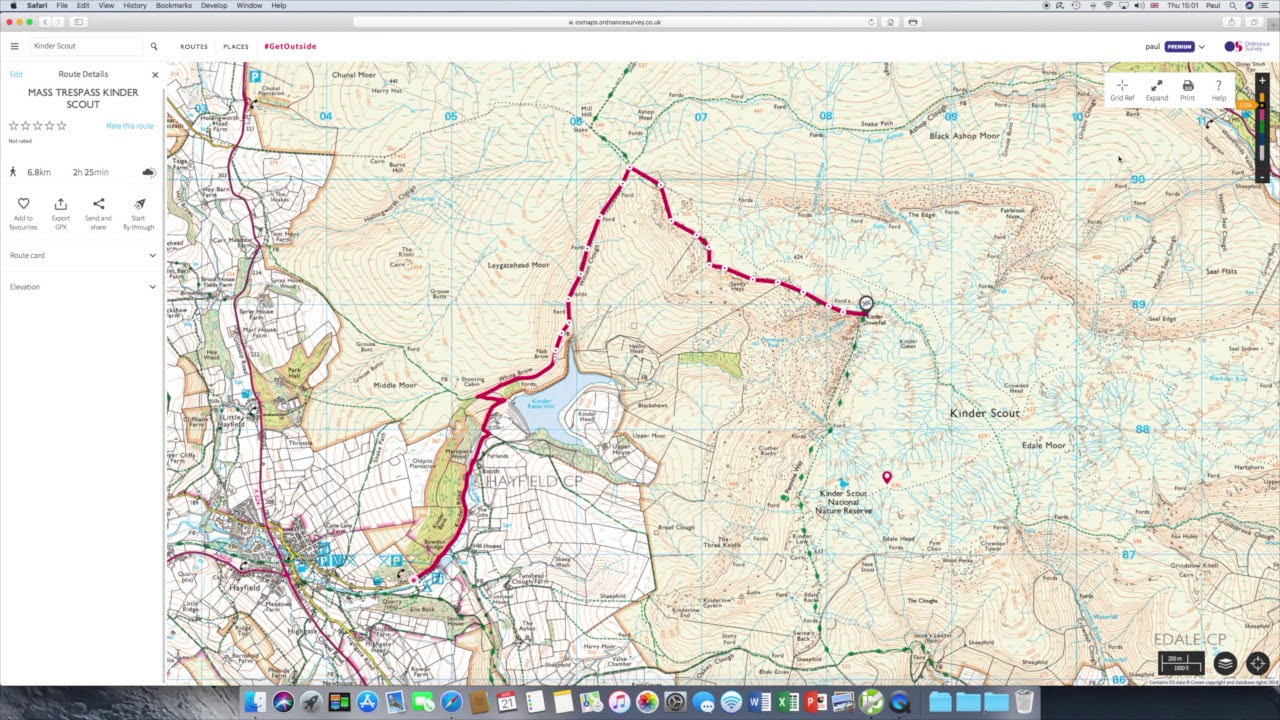
Task: Click the magenta location pin on the map
Action: point(887,478)
